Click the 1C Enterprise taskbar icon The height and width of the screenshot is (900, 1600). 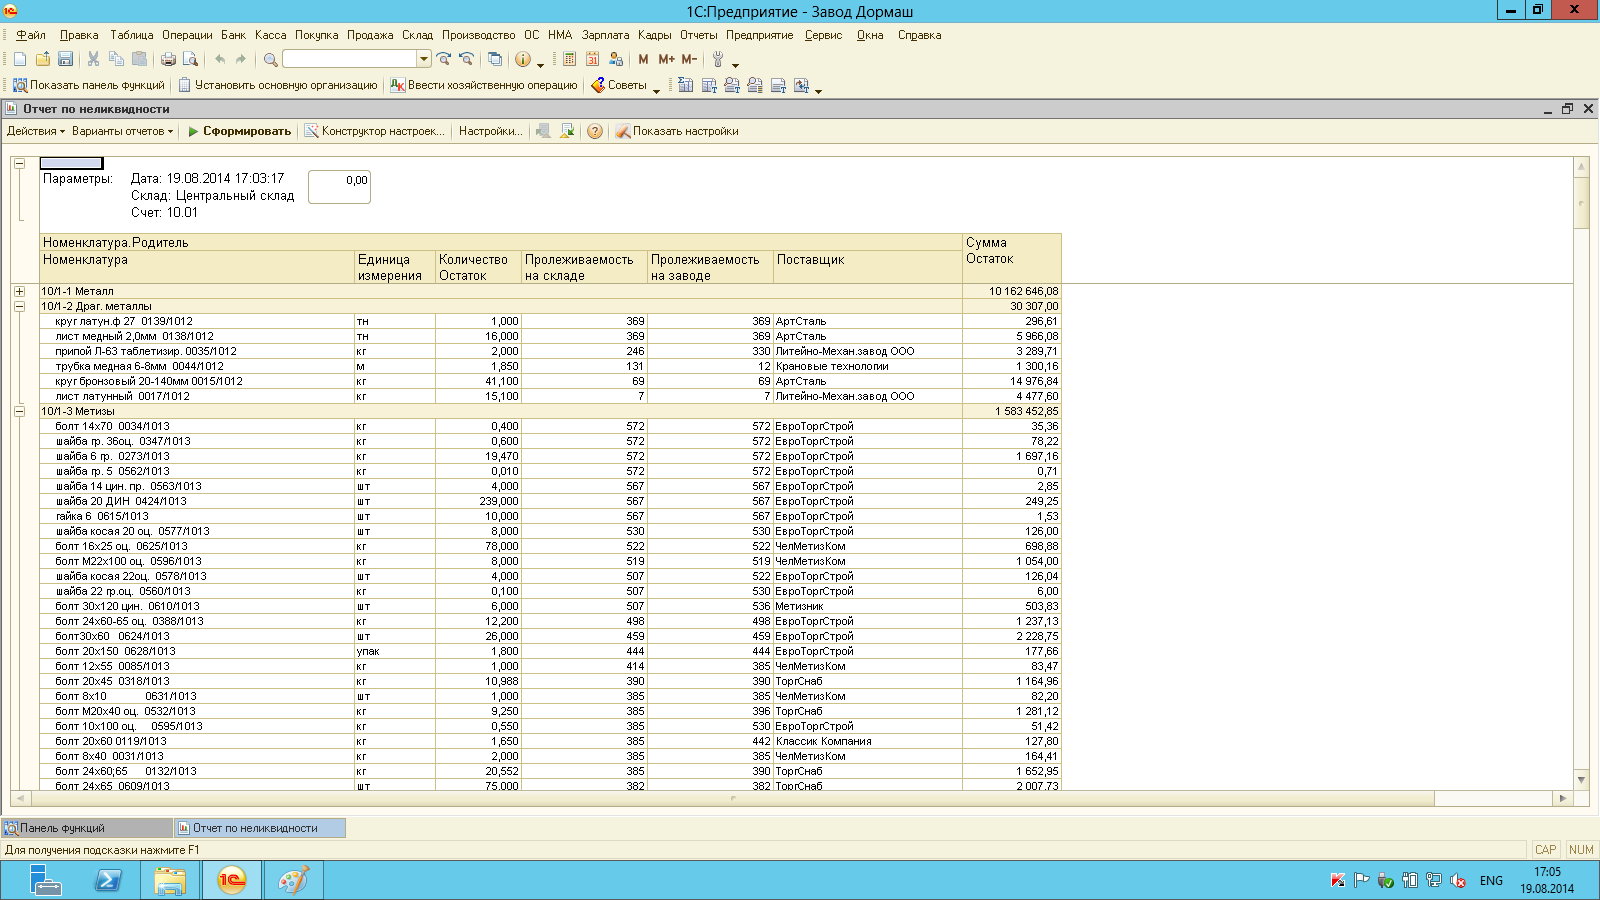click(x=231, y=880)
